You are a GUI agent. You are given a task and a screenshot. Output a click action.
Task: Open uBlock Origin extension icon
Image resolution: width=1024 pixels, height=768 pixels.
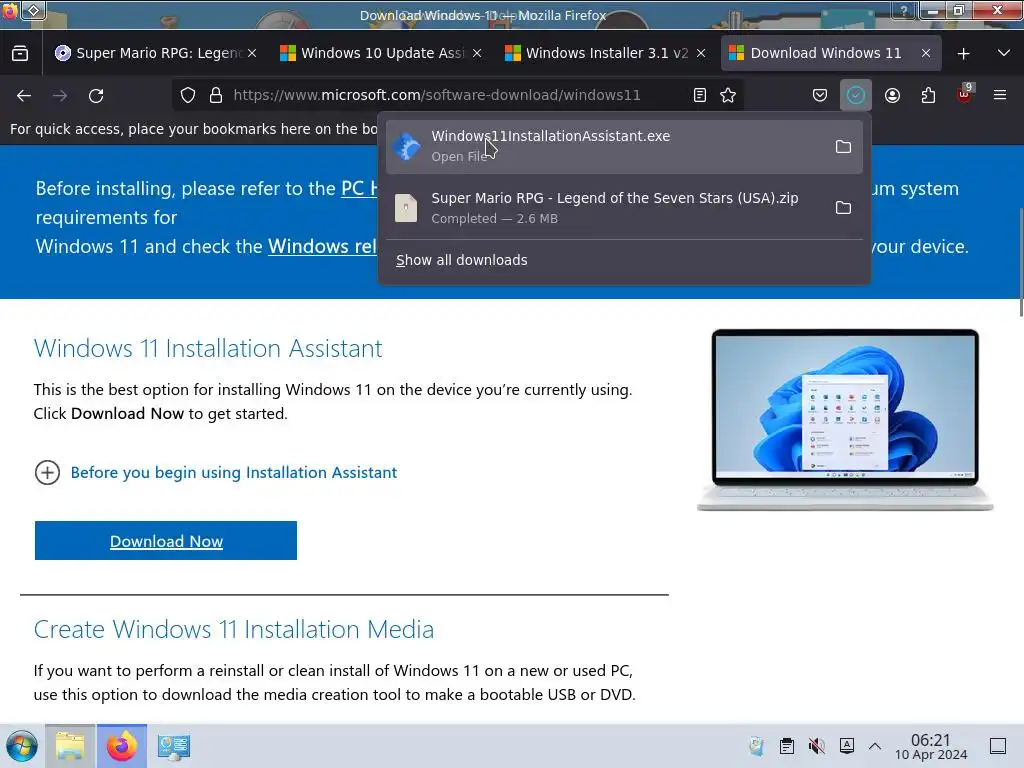[x=965, y=95]
